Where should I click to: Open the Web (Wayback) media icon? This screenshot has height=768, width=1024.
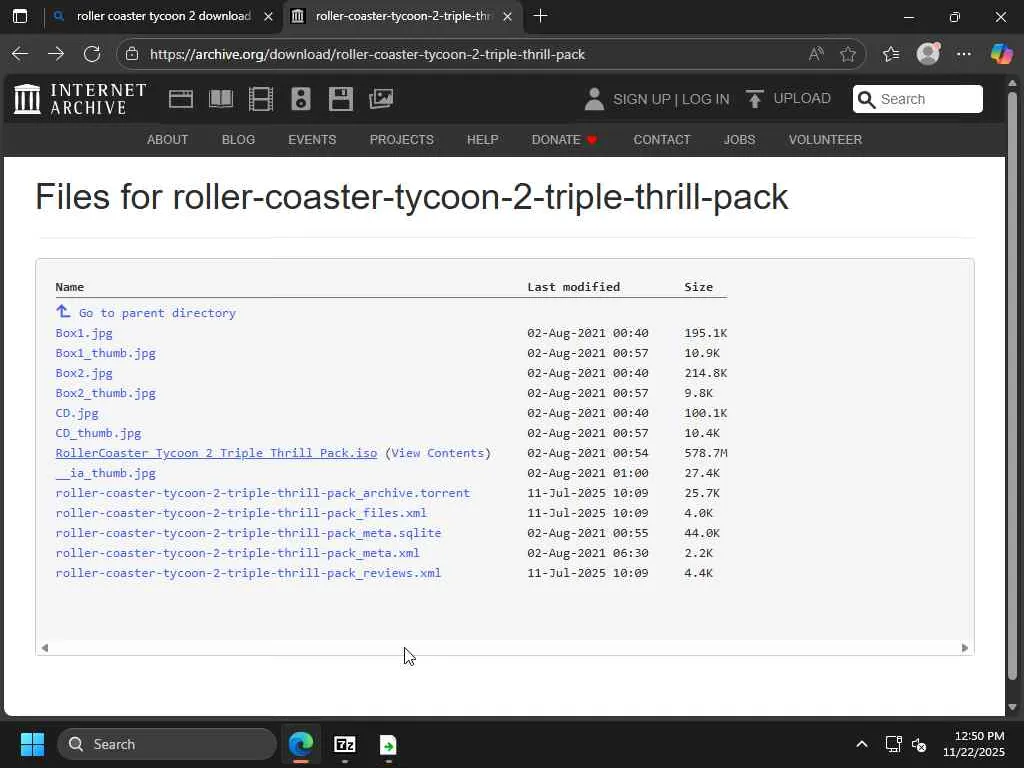[180, 99]
